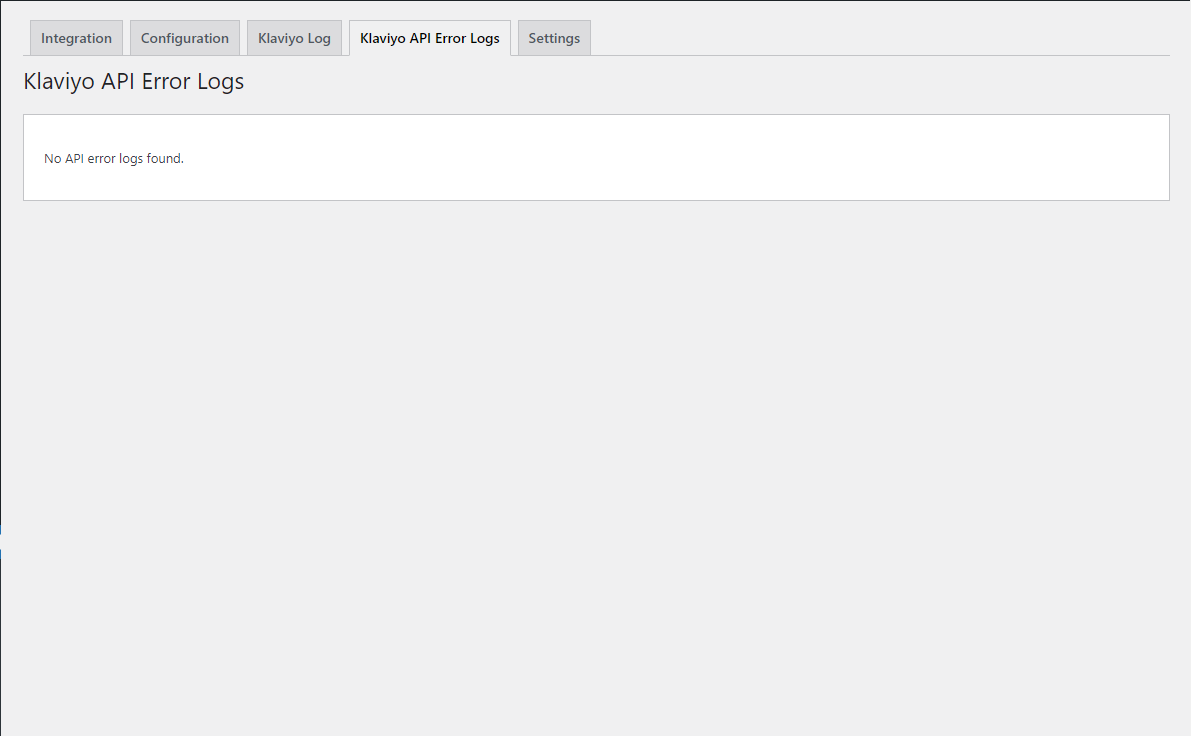The width and height of the screenshot is (1191, 736).
Task: Open the Integration tab
Action: 76,38
